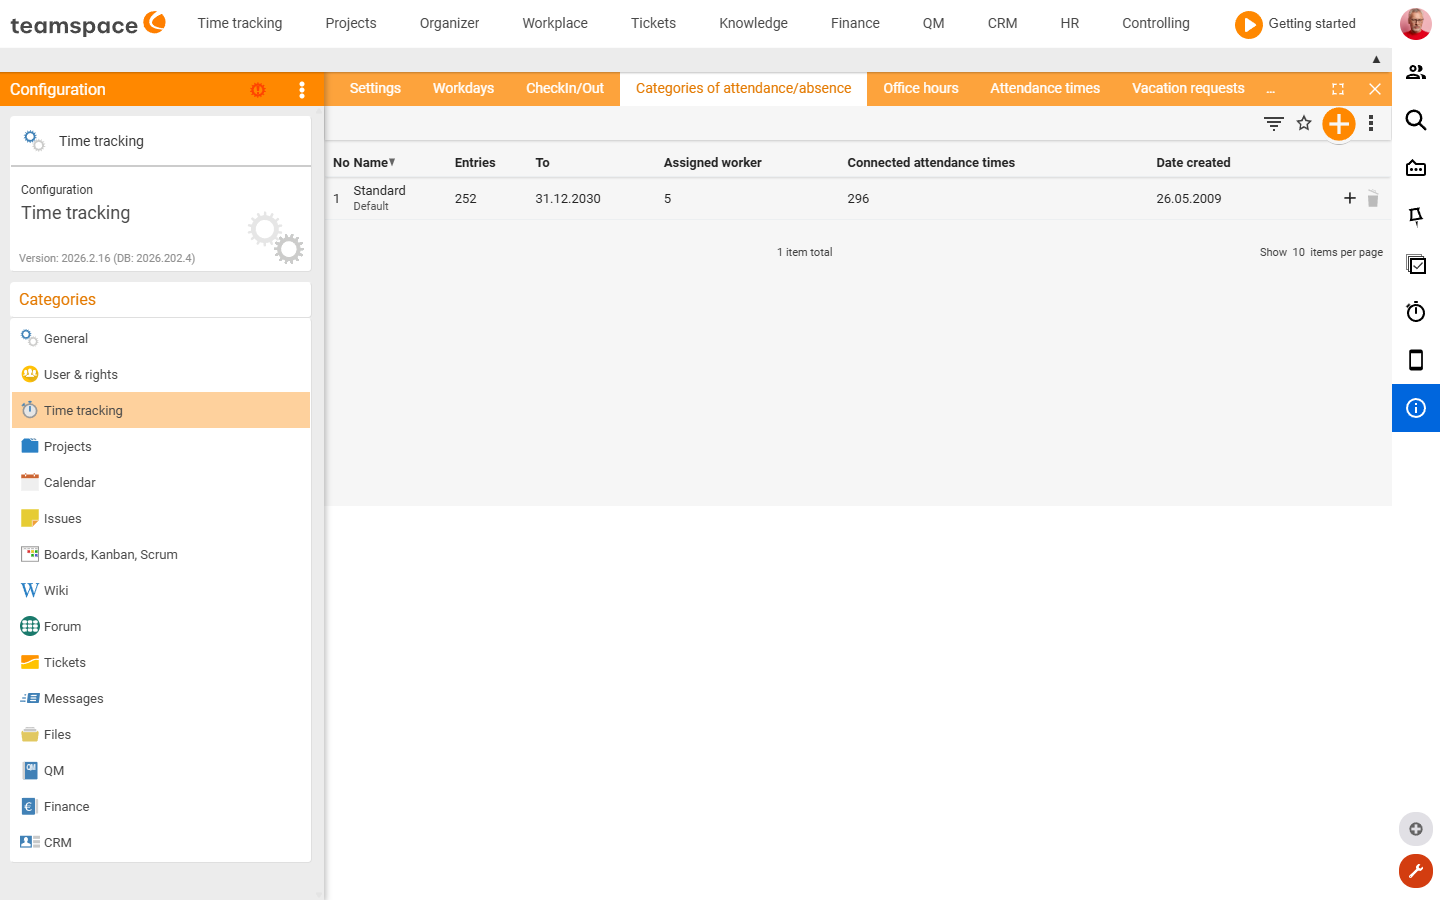Select Calendar category

[x=161, y=482]
